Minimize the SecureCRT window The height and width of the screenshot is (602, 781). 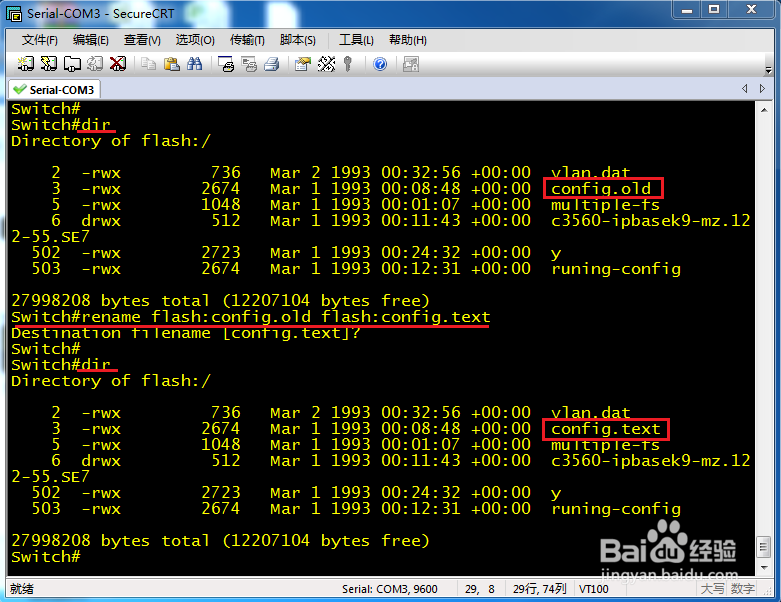[687, 10]
